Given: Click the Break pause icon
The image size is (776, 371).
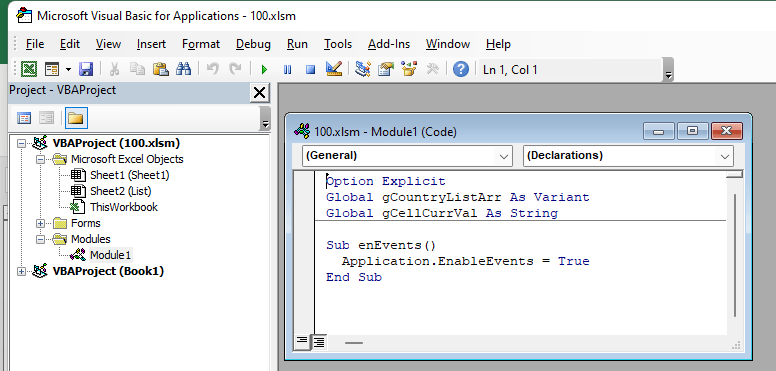Looking at the screenshot, I should [x=288, y=70].
